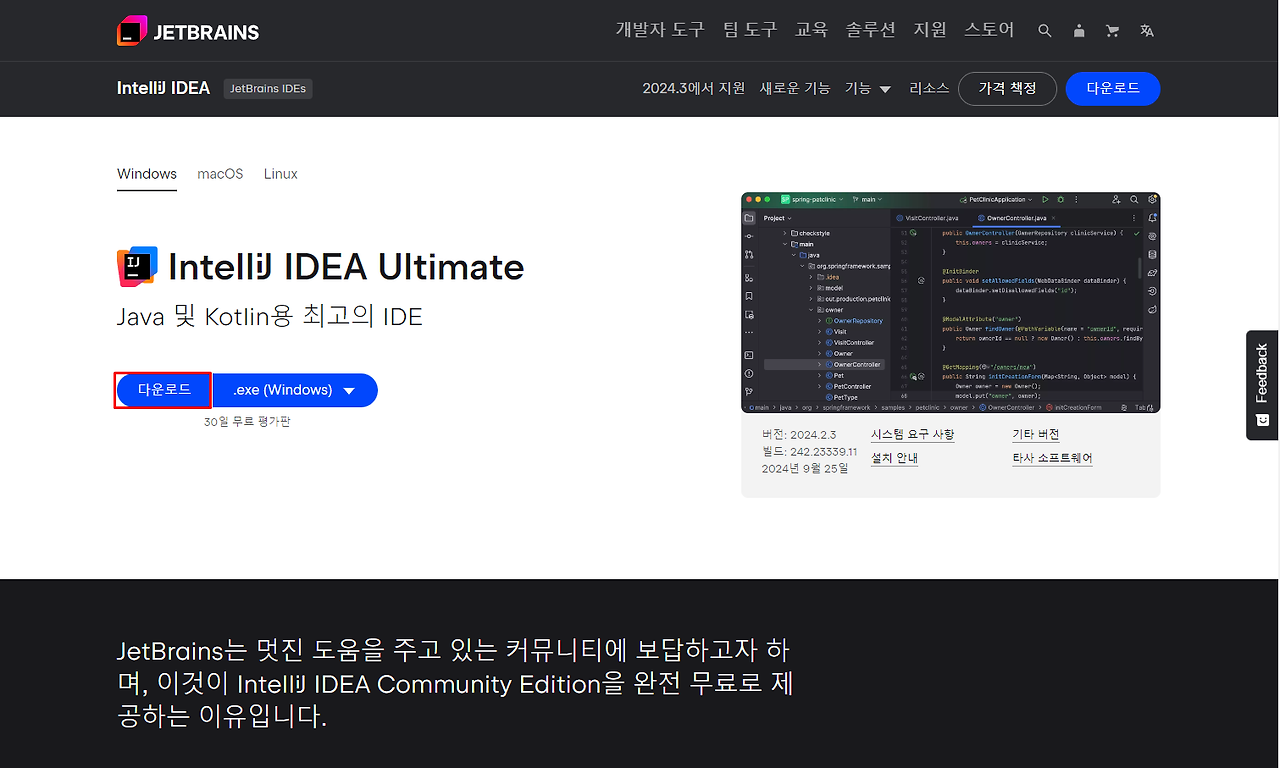Click the release date 2024년 9월 25일
This screenshot has width=1280, height=768.
[805, 469]
